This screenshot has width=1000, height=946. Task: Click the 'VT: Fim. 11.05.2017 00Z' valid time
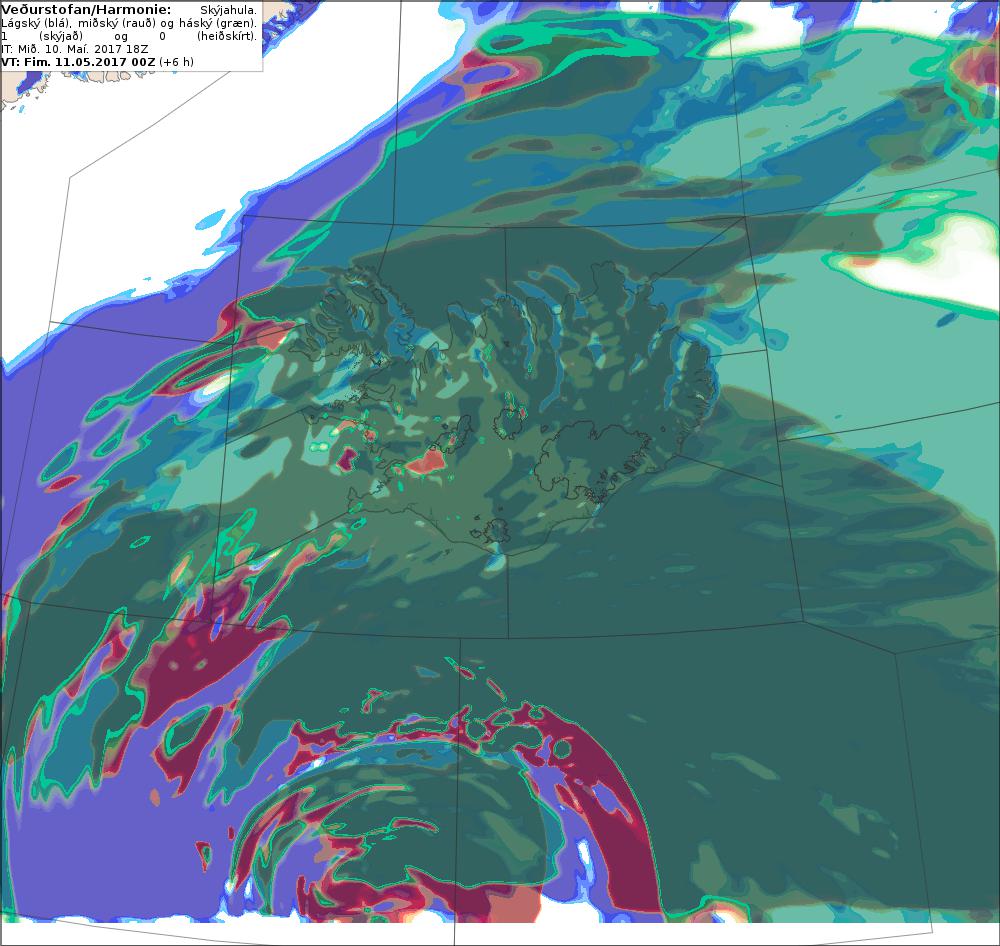(x=78, y=62)
